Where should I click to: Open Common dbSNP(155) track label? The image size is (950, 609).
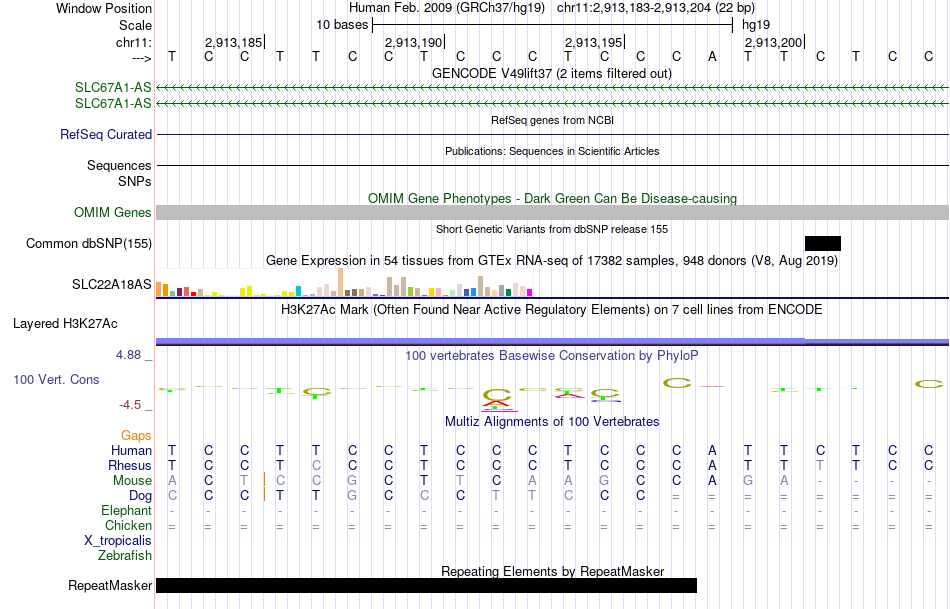[x=89, y=244]
